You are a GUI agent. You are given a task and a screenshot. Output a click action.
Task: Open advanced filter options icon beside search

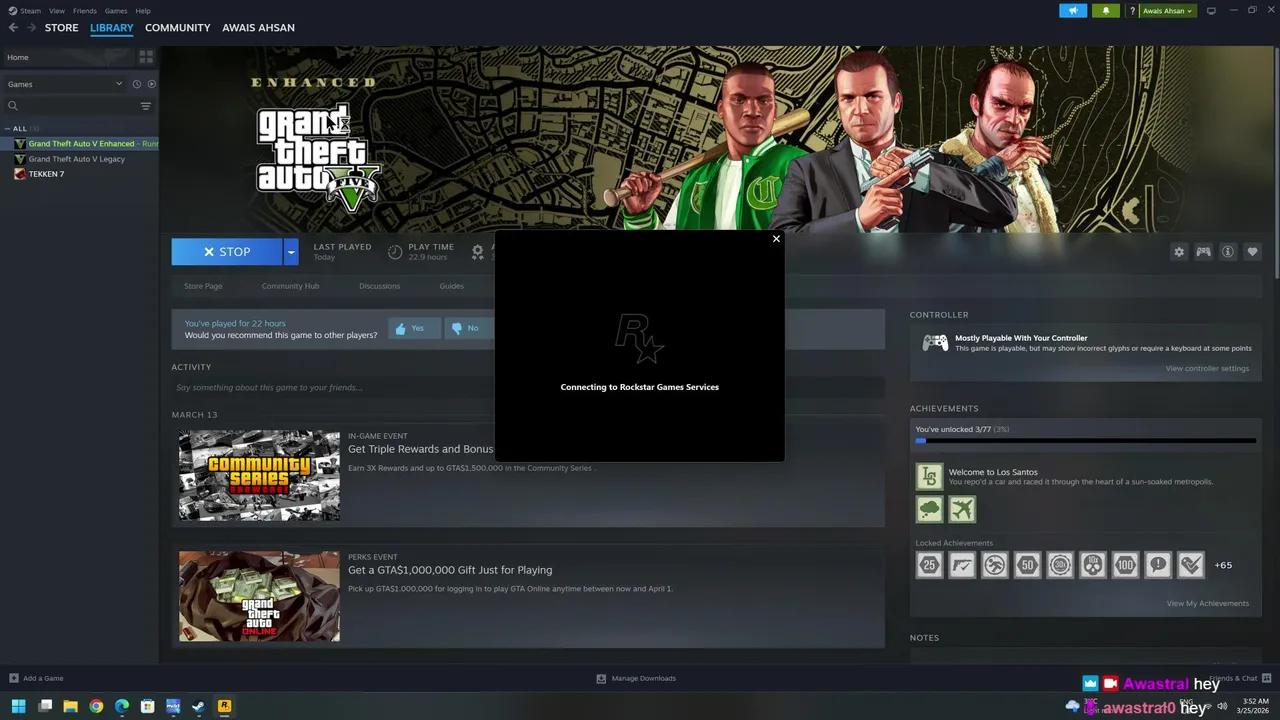(145, 106)
